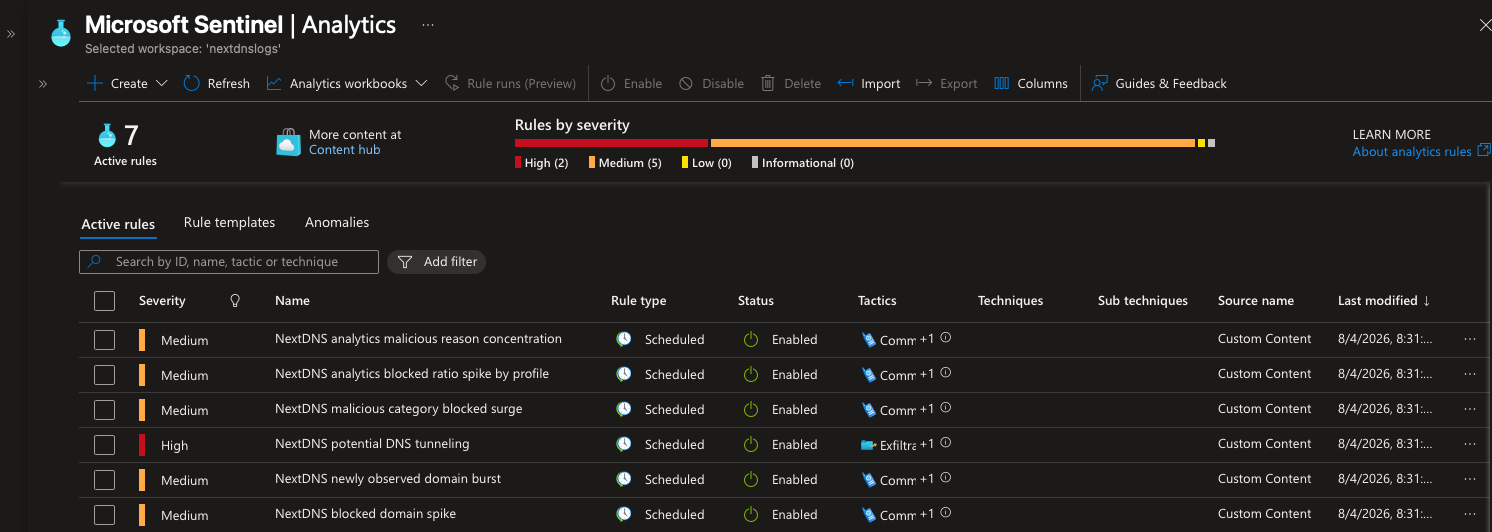Viewport: 1492px width, 532px height.
Task: Switch to Rule templates tab
Action: click(229, 222)
